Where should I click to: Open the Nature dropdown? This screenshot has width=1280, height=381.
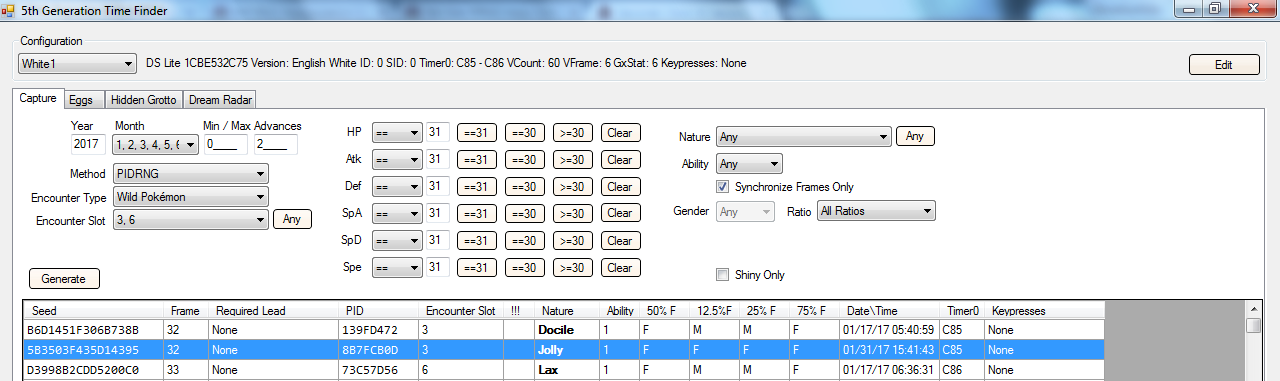[x=803, y=137]
